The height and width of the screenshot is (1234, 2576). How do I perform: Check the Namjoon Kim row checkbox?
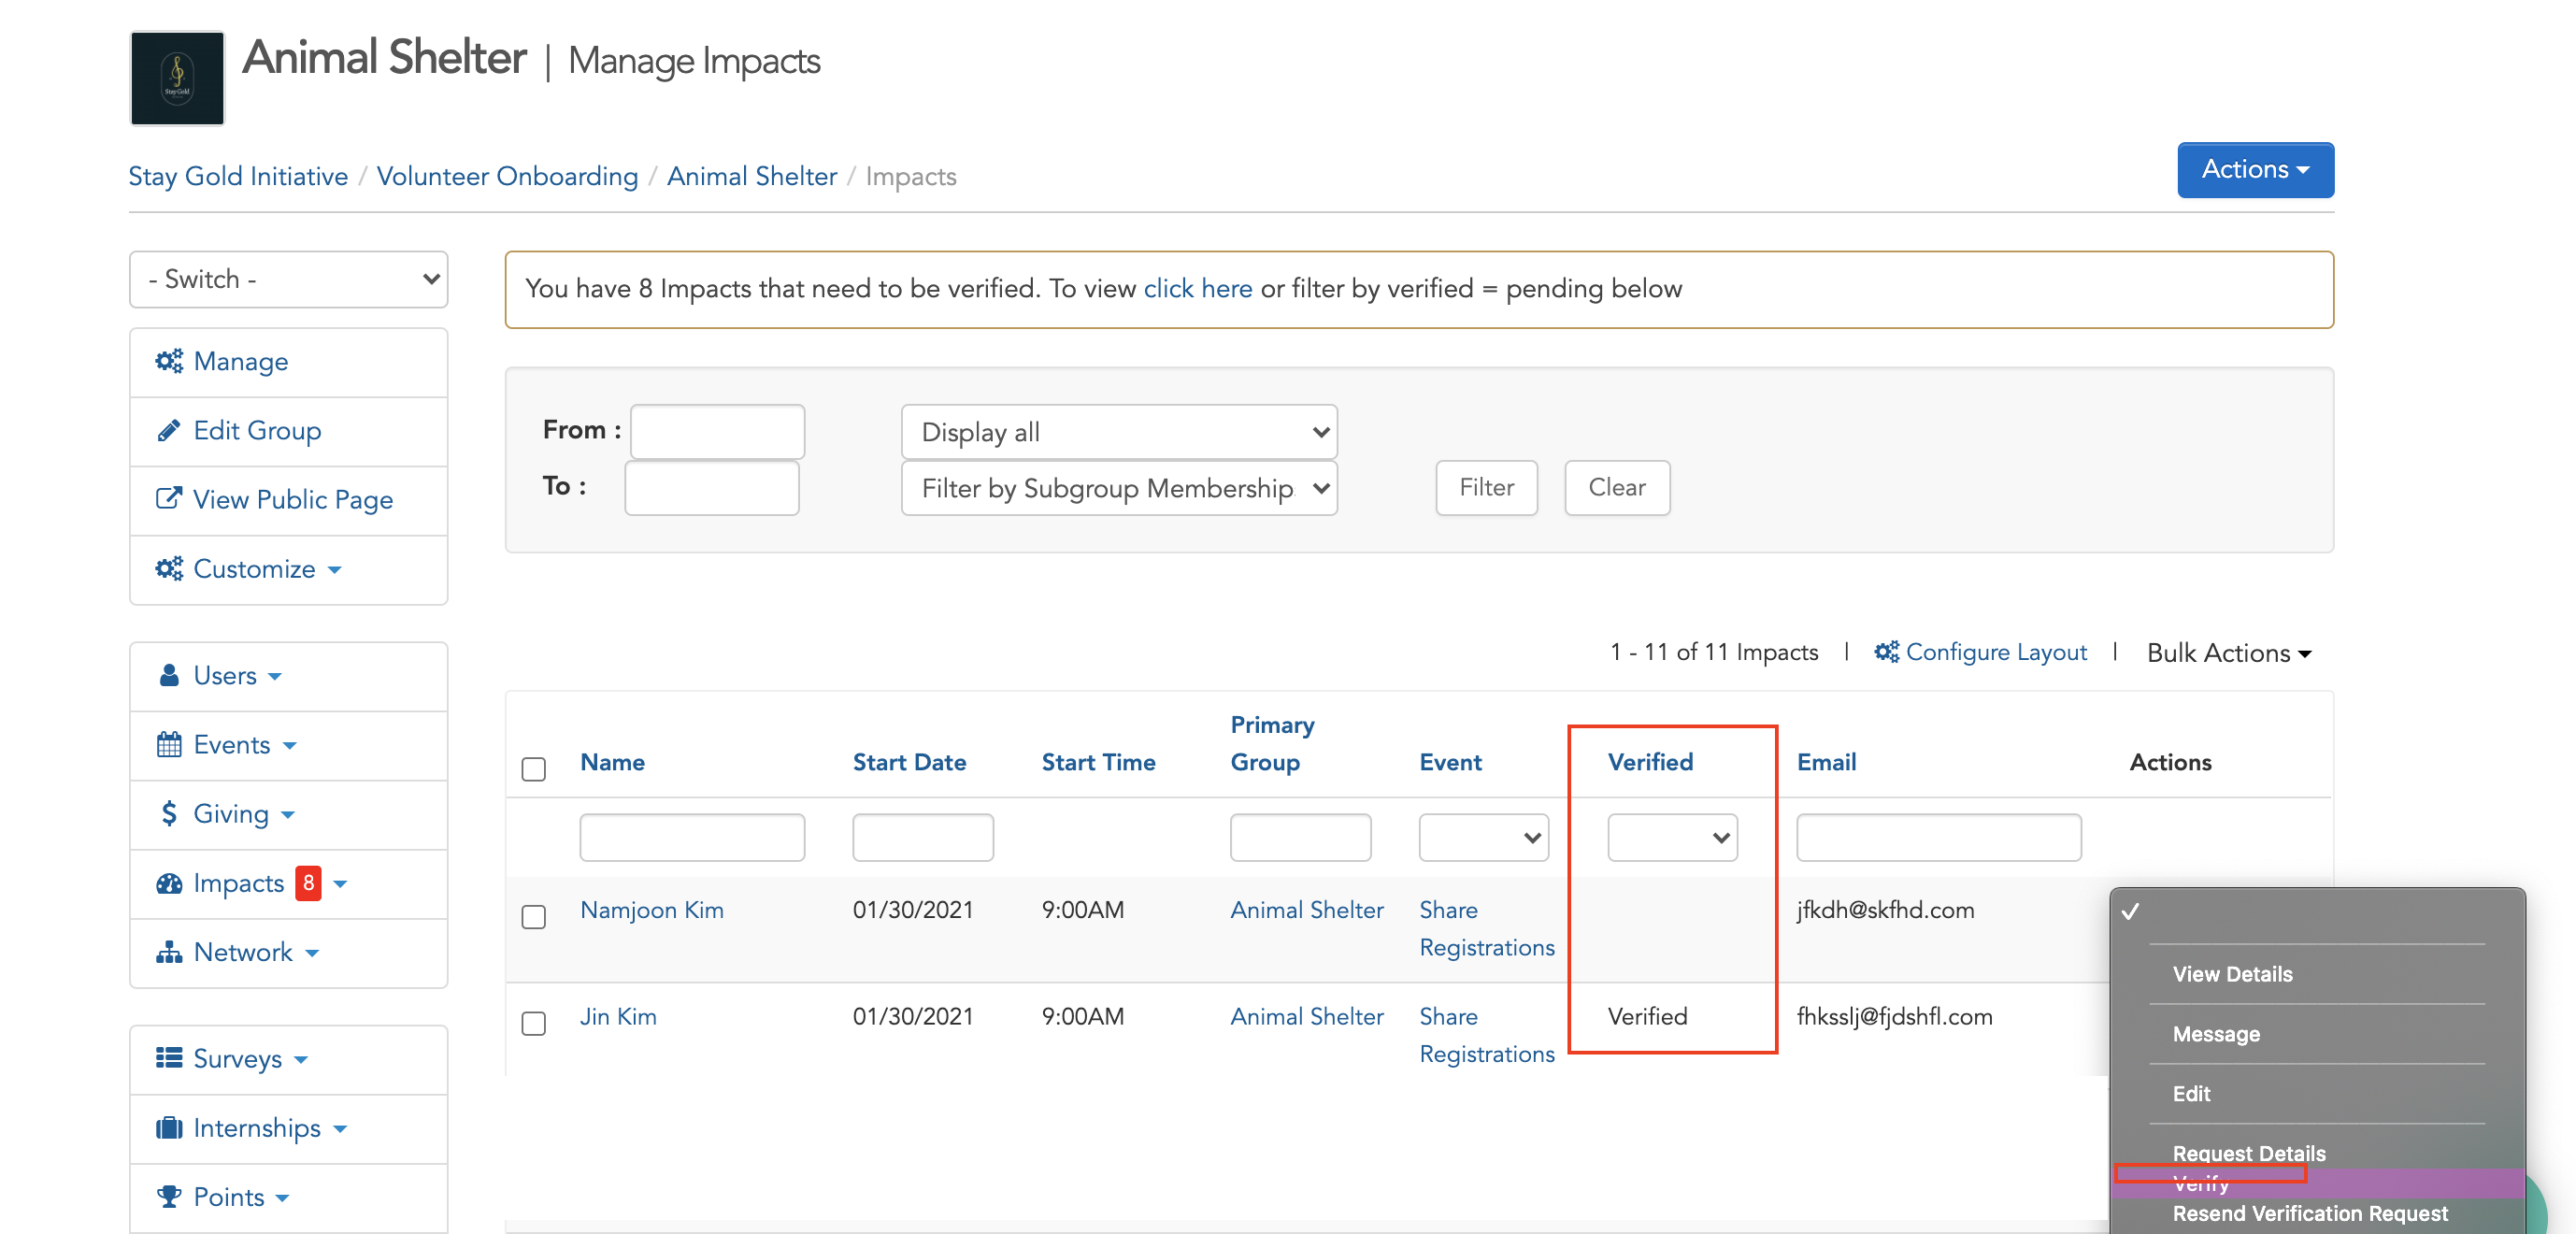pos(534,917)
